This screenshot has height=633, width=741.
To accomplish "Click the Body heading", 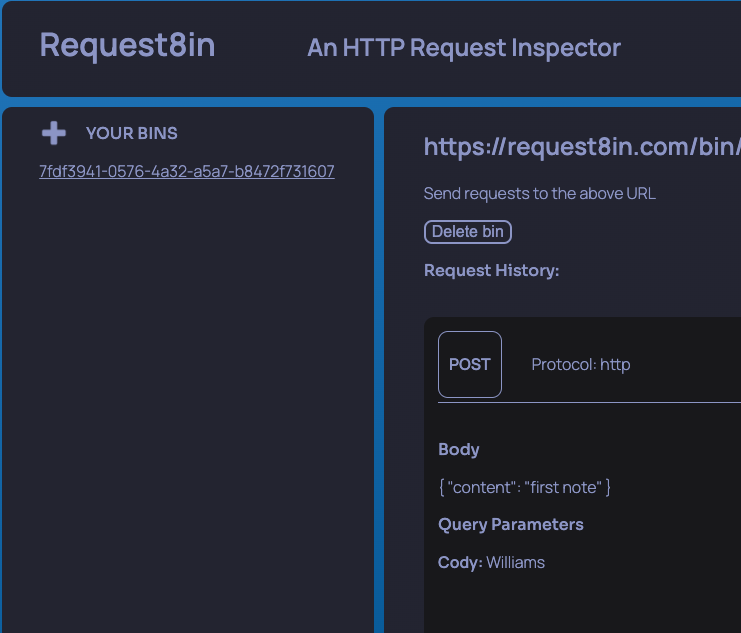I will [458, 449].
